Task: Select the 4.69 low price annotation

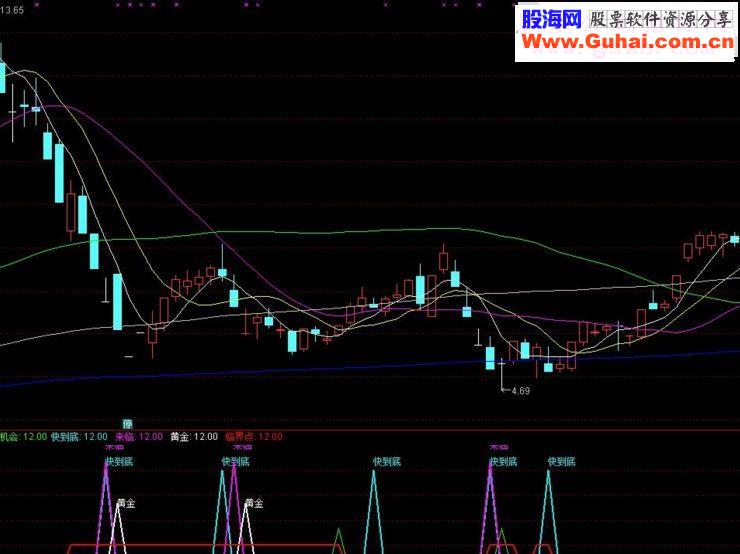Action: tap(521, 391)
